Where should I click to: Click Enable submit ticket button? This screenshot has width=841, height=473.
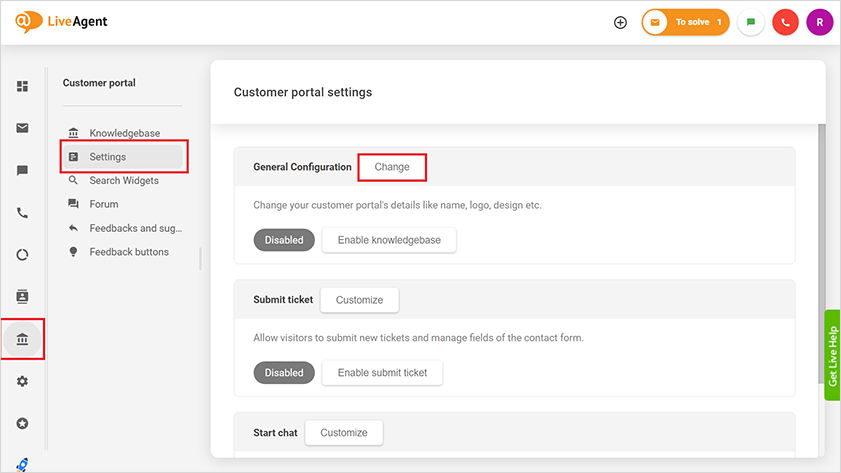[x=382, y=373]
